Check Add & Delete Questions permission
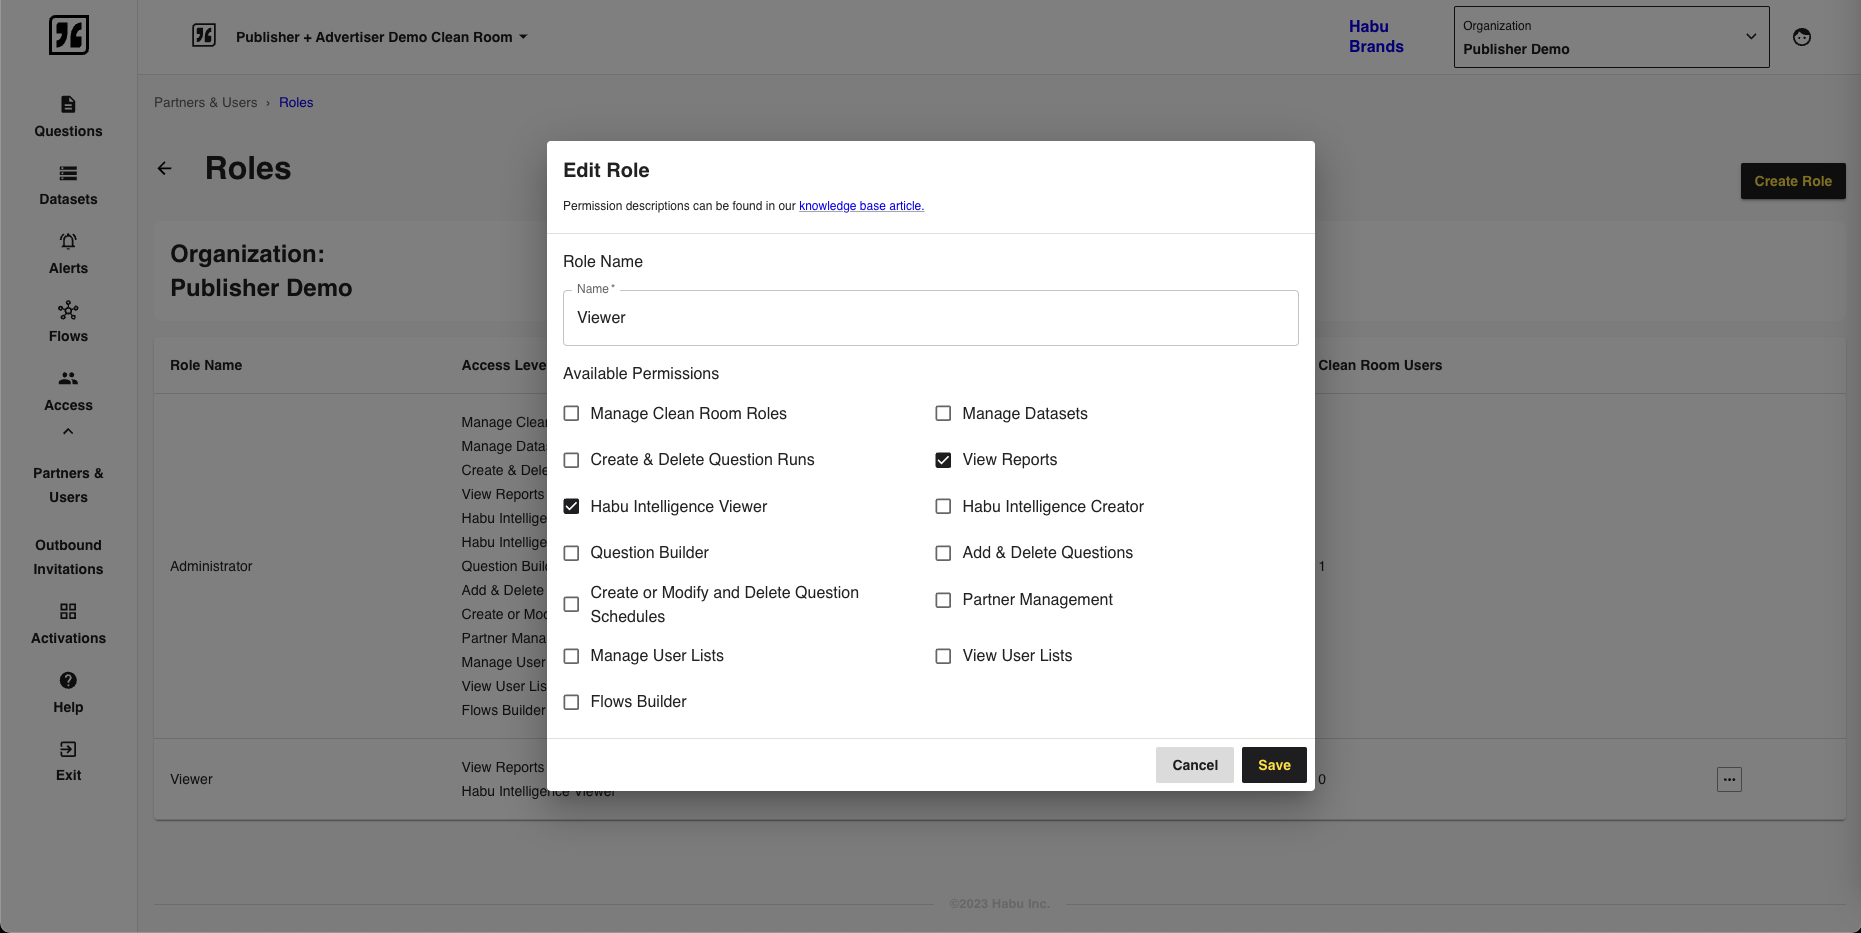1861x933 pixels. pos(943,553)
